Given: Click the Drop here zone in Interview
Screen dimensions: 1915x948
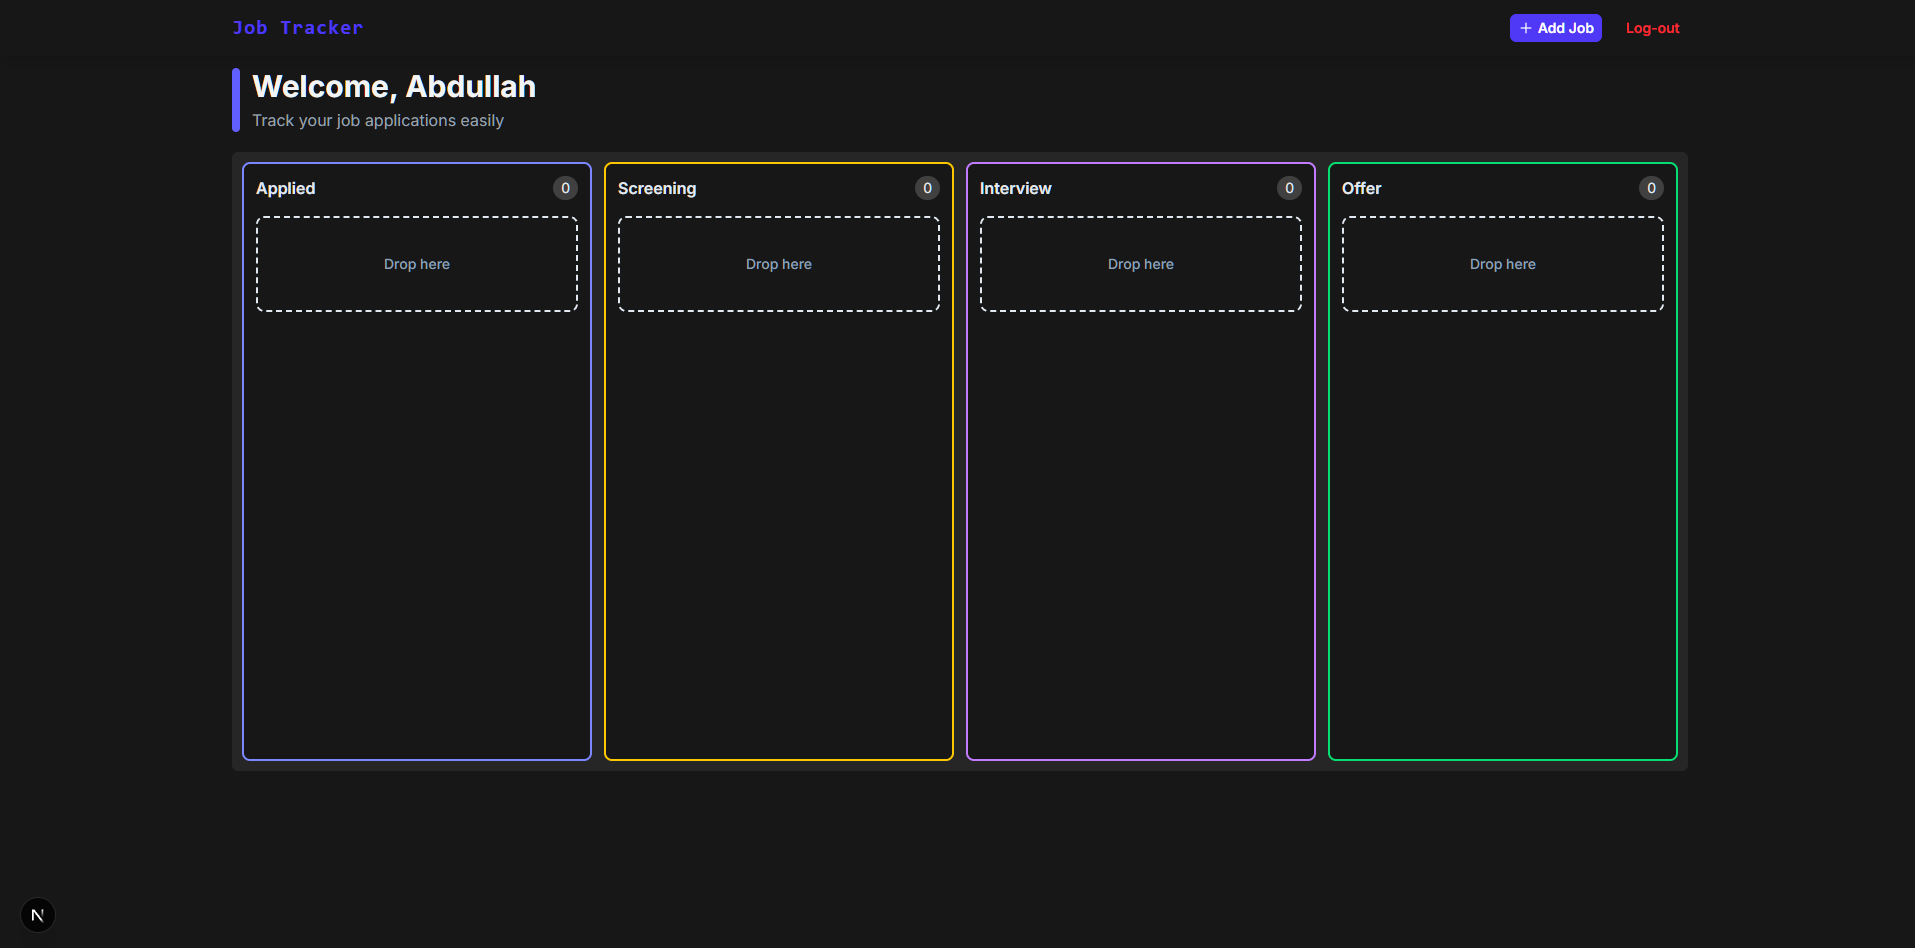Looking at the screenshot, I should (1141, 264).
